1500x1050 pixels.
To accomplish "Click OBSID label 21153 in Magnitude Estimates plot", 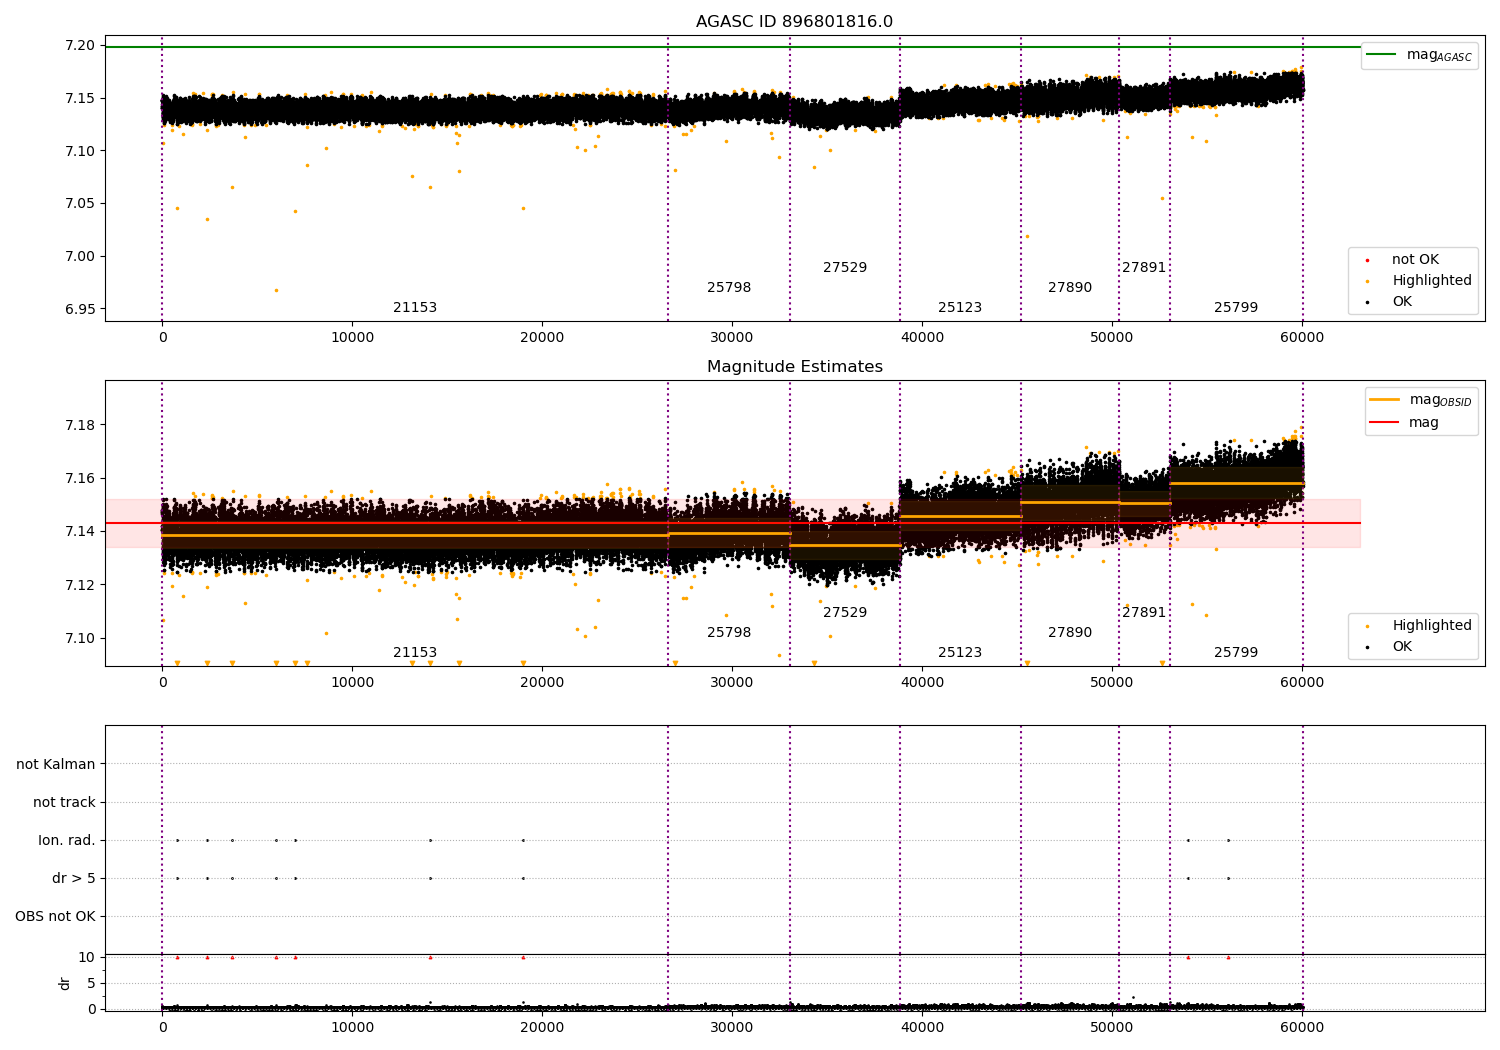I will (x=415, y=653).
